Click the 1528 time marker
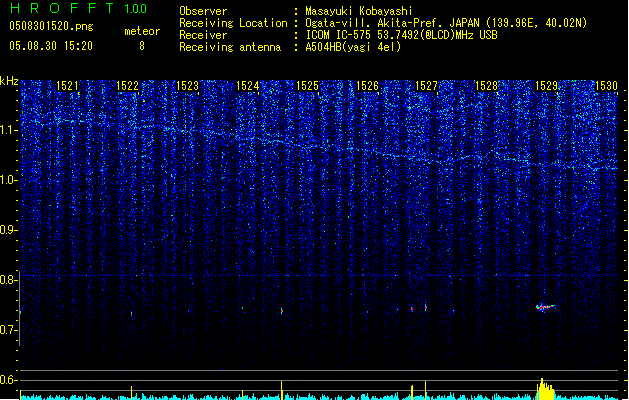The height and width of the screenshot is (400, 629). [486, 86]
